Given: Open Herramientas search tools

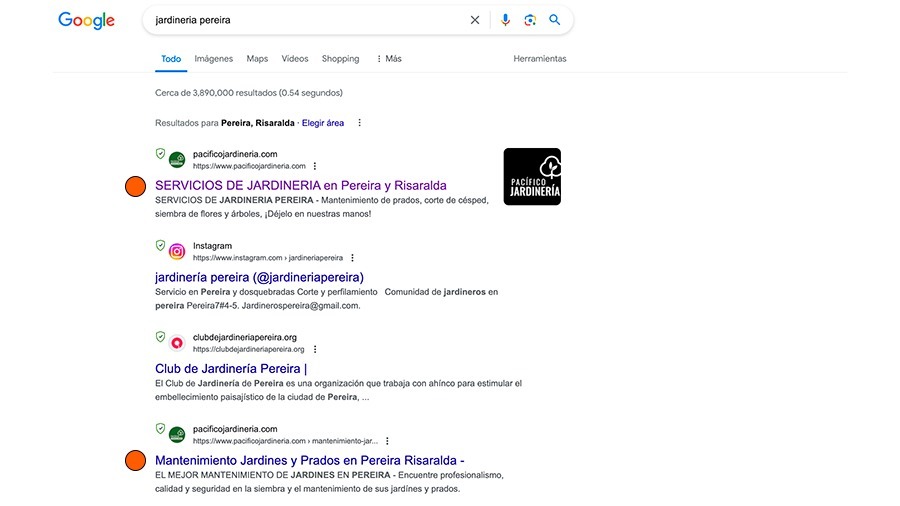Looking at the screenshot, I should click(540, 59).
